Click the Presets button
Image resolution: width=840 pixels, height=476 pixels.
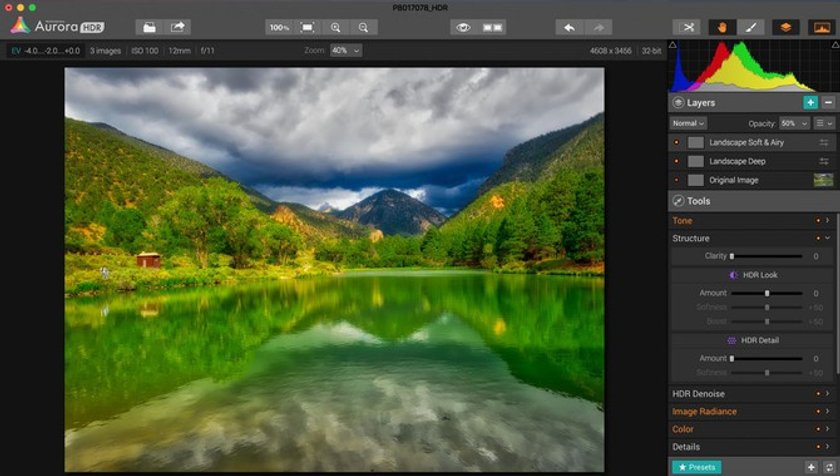(x=696, y=467)
